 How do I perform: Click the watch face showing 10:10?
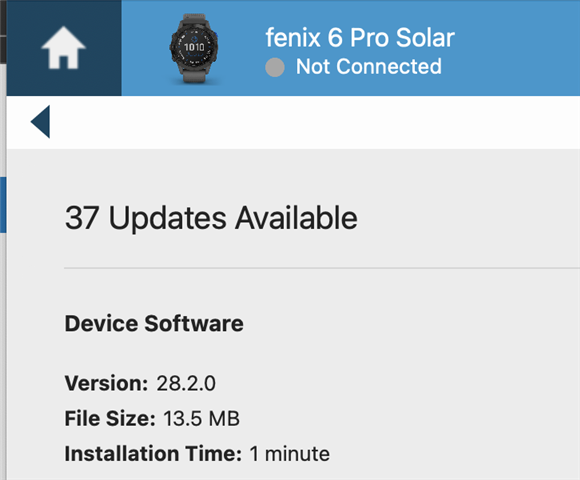(194, 47)
